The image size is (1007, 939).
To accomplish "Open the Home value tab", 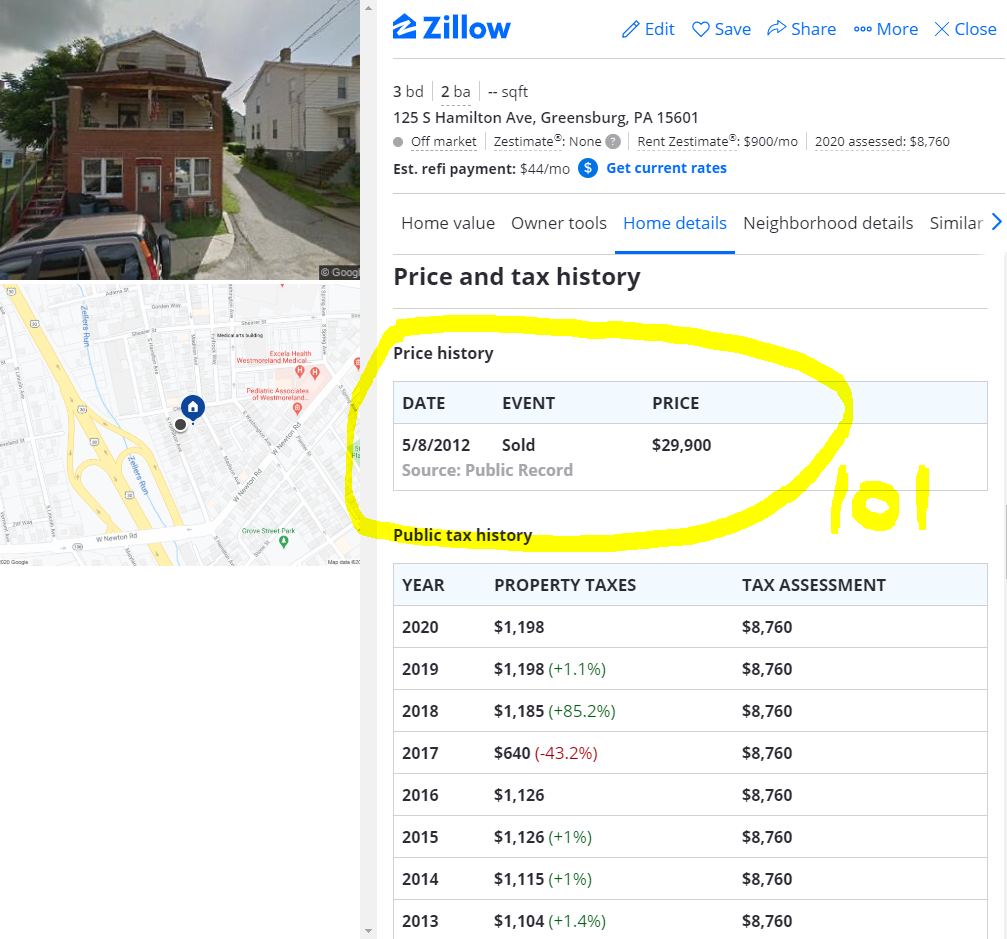I will click(x=448, y=223).
